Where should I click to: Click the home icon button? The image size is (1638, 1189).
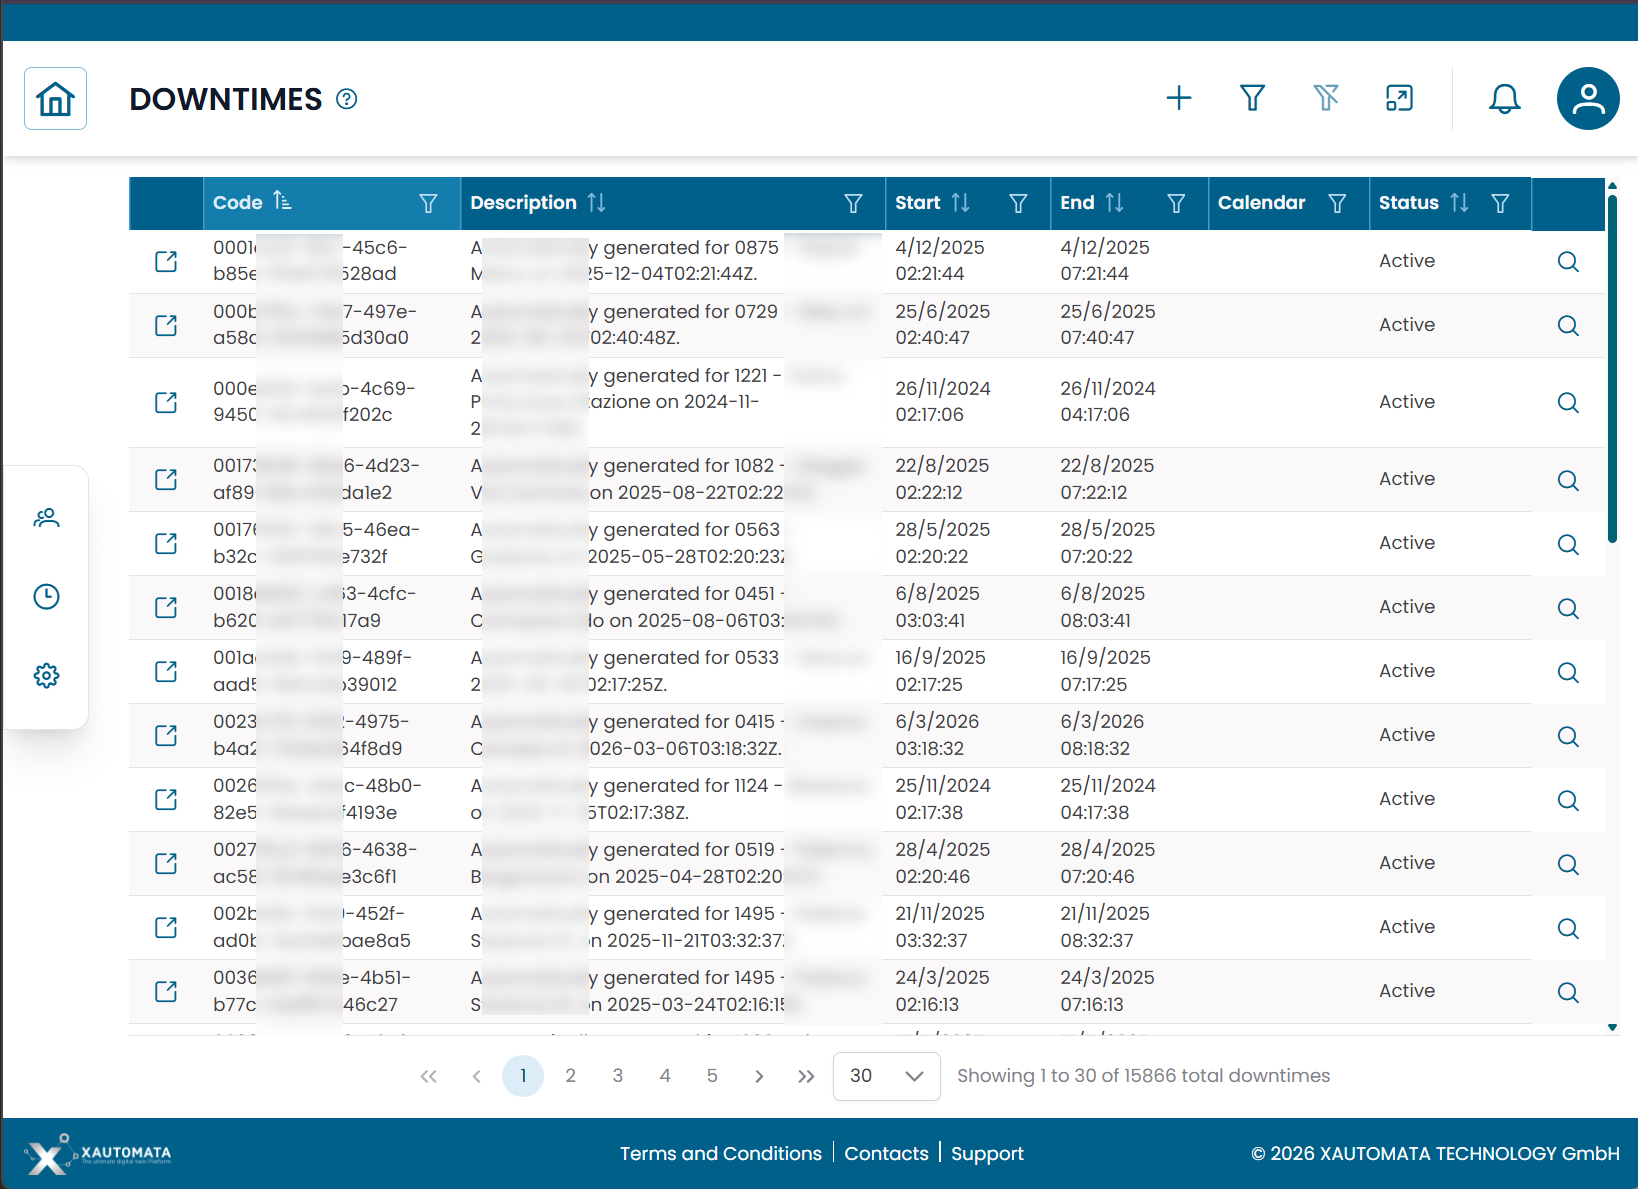[55, 99]
